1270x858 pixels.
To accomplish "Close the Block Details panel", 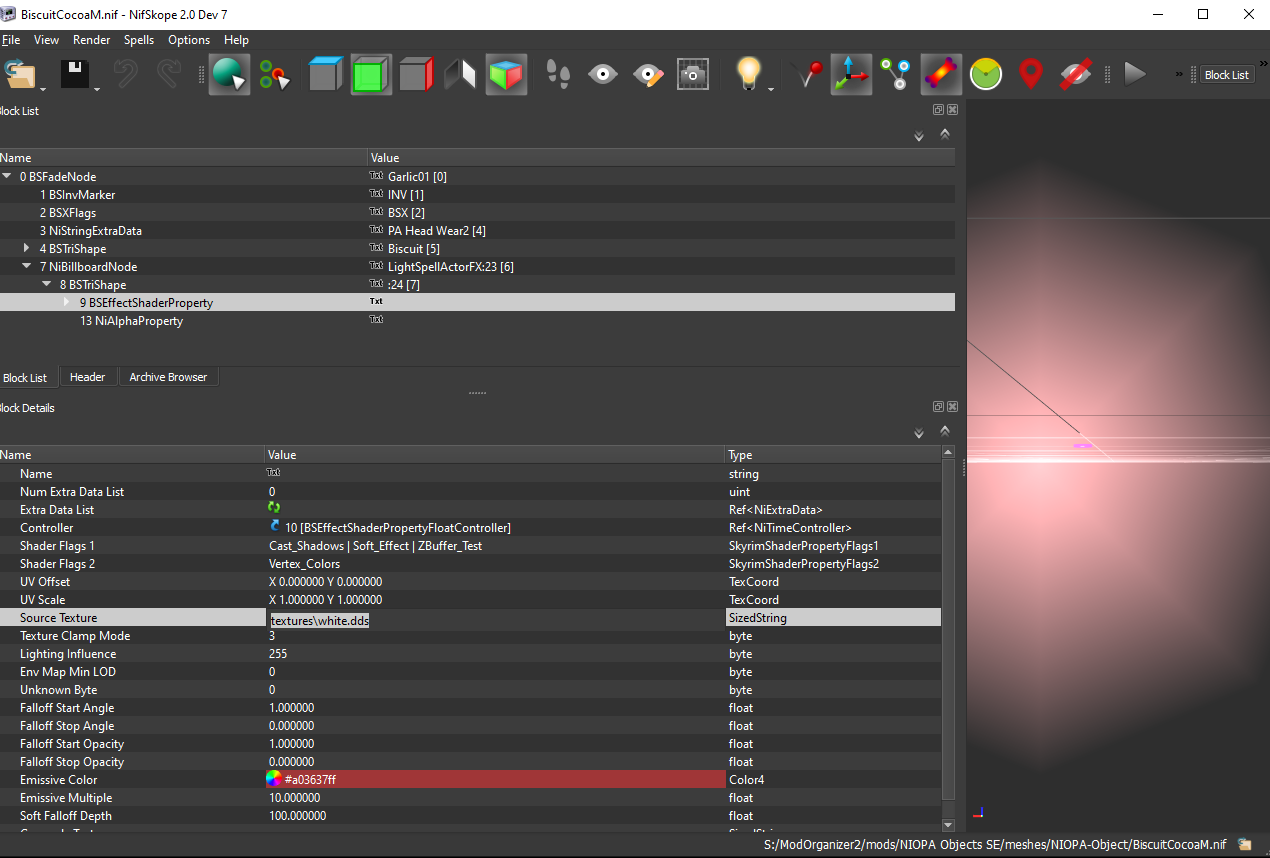I will tap(952, 407).
